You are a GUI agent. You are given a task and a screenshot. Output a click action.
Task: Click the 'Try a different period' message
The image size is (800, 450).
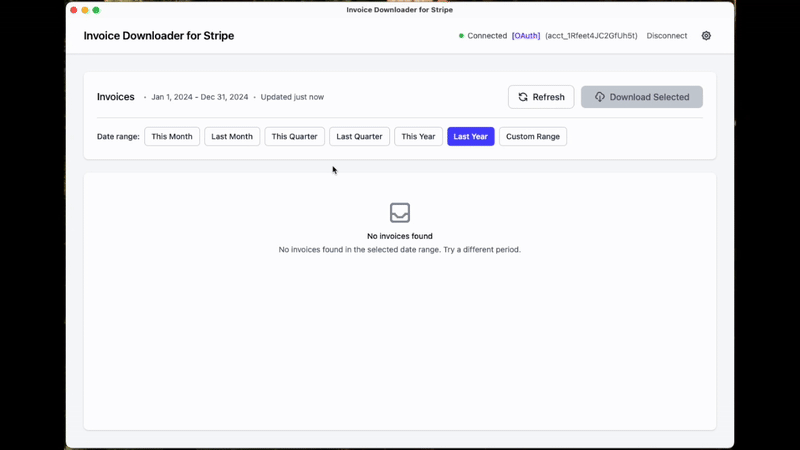click(x=482, y=249)
